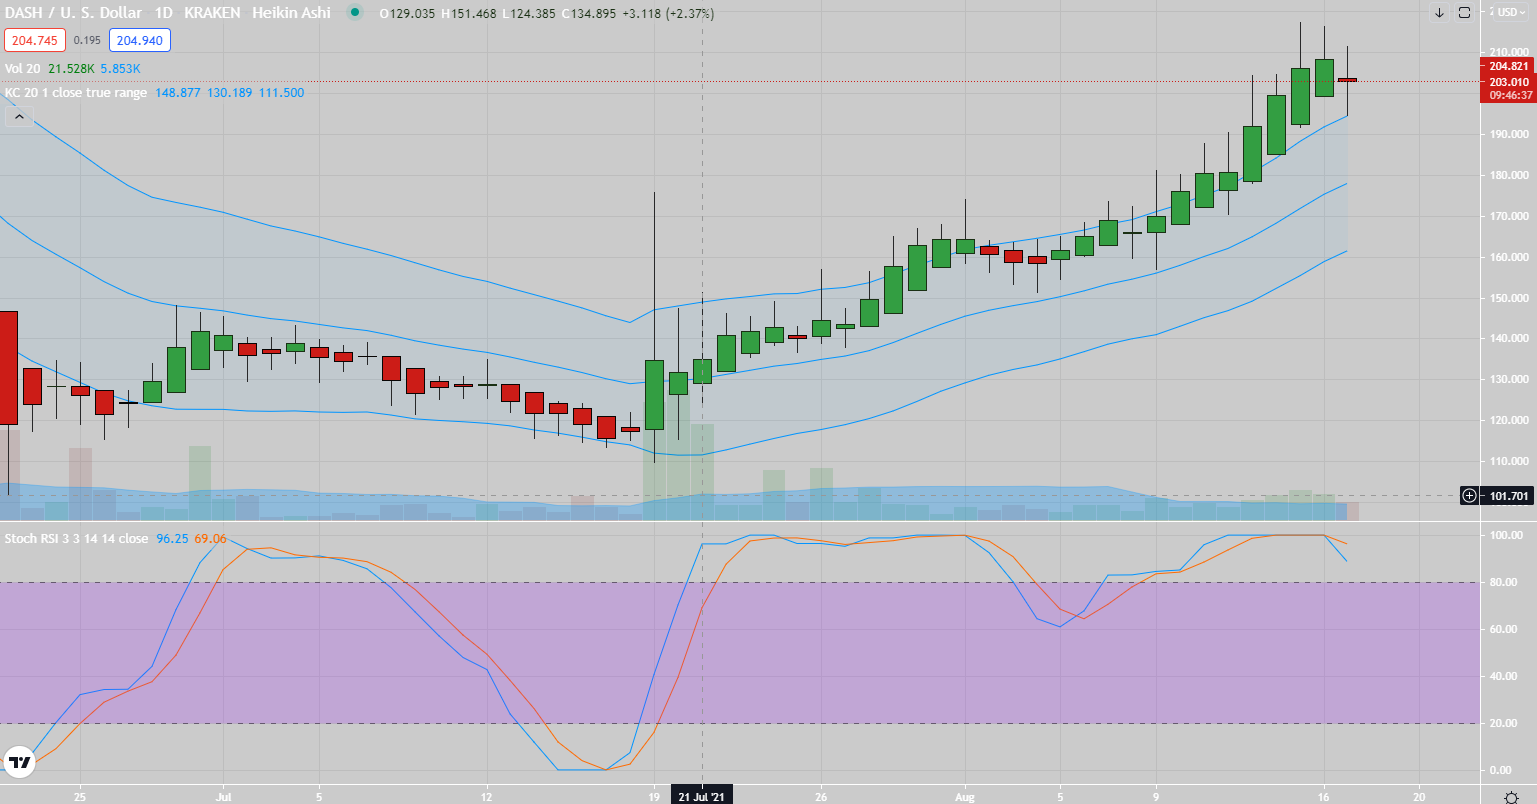Click the plus icon at 101.701 price
This screenshot has width=1537, height=804.
pyautogui.click(x=1469, y=495)
